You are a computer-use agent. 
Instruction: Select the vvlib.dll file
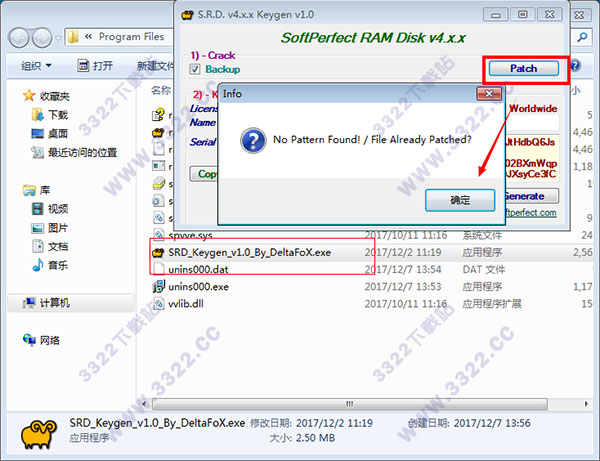point(186,304)
